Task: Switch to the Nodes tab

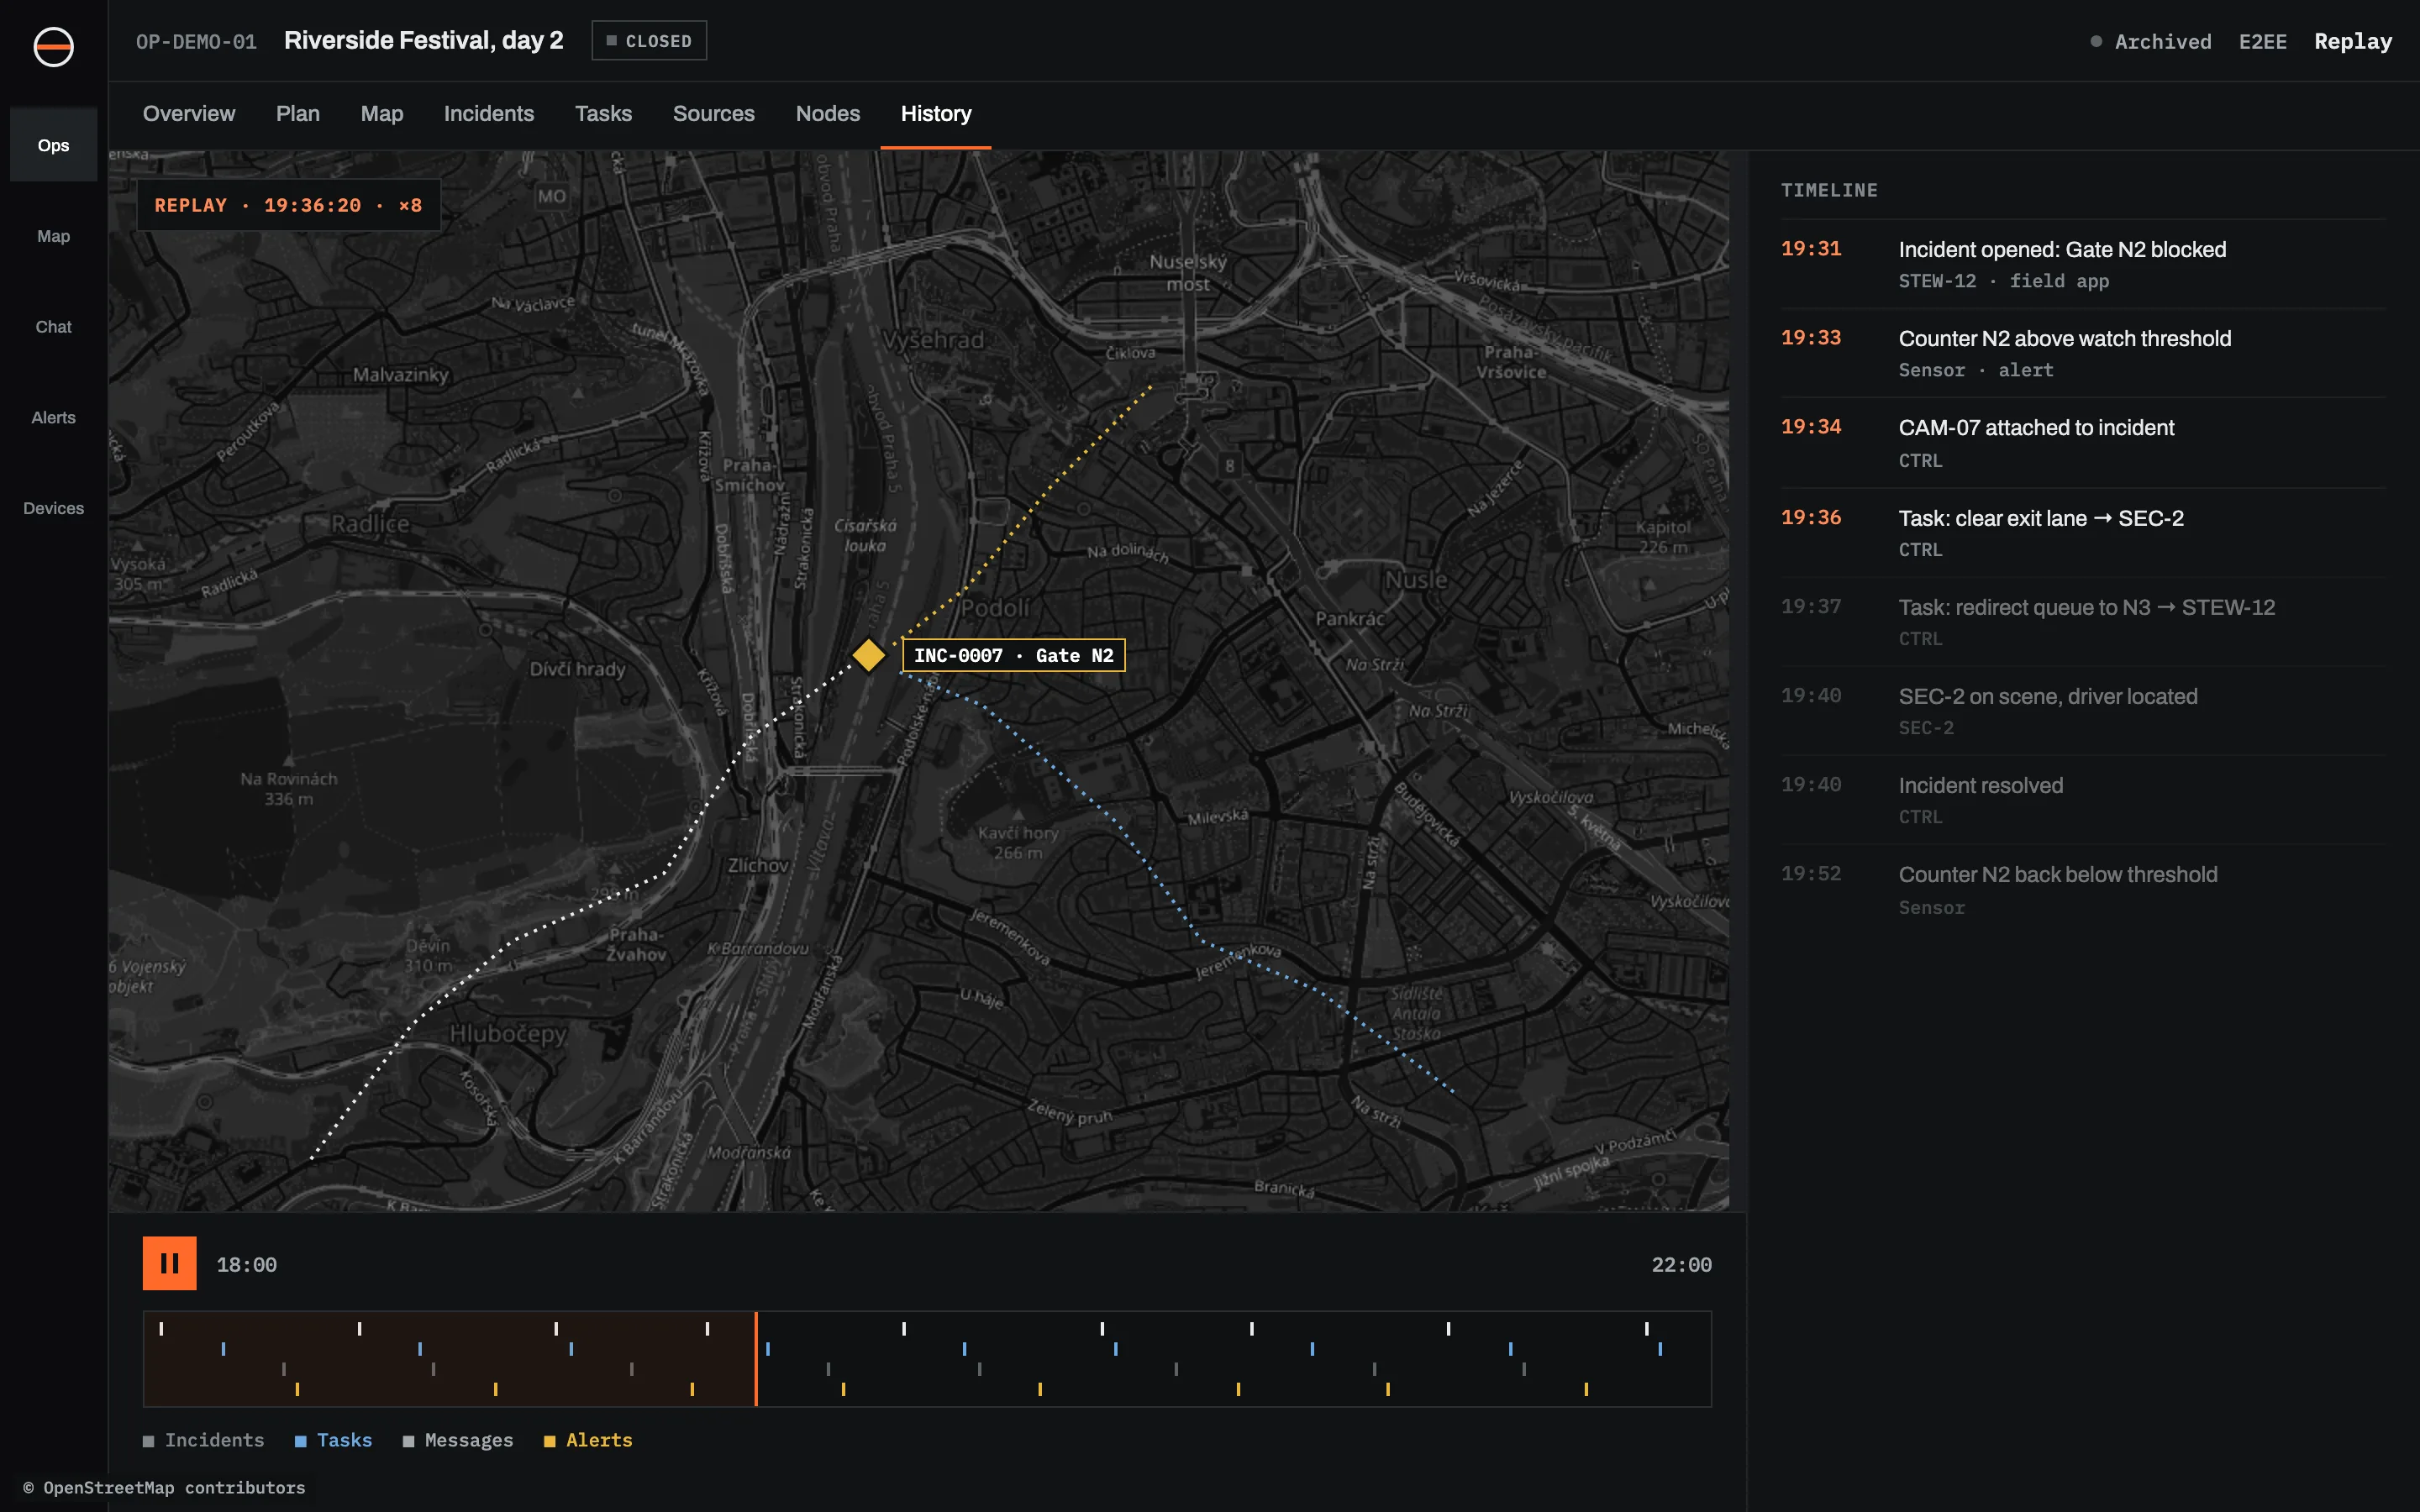Action: click(828, 114)
